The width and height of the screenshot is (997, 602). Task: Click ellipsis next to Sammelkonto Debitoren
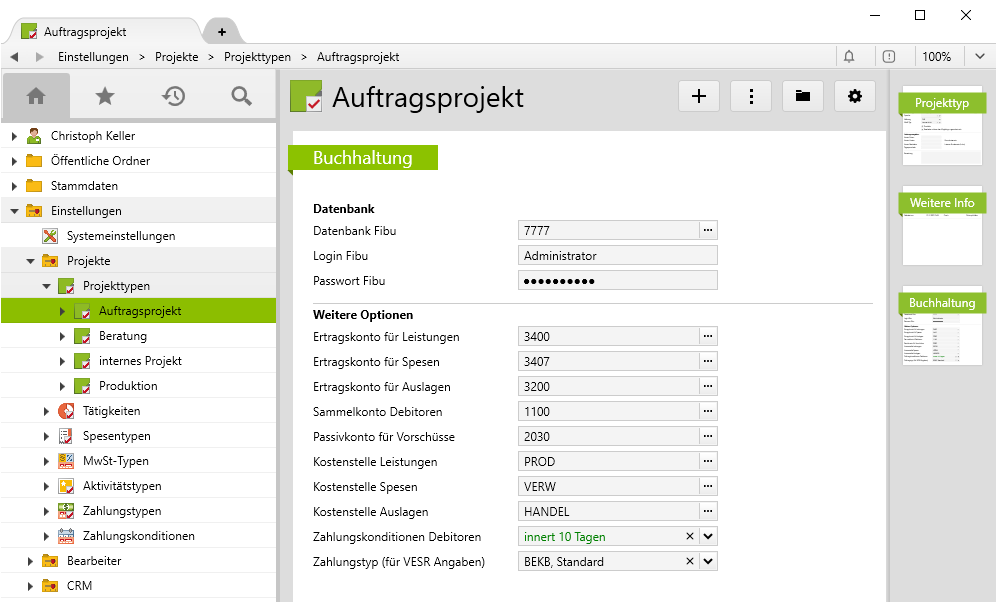708,411
